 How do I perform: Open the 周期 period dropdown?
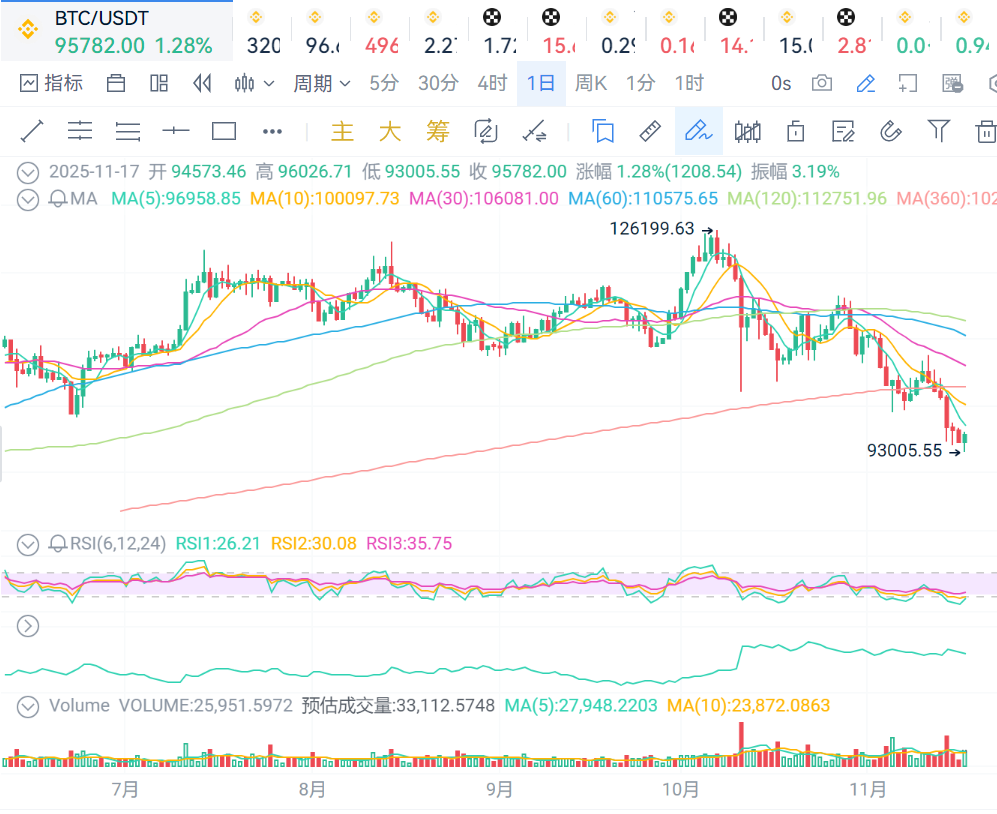(321, 83)
